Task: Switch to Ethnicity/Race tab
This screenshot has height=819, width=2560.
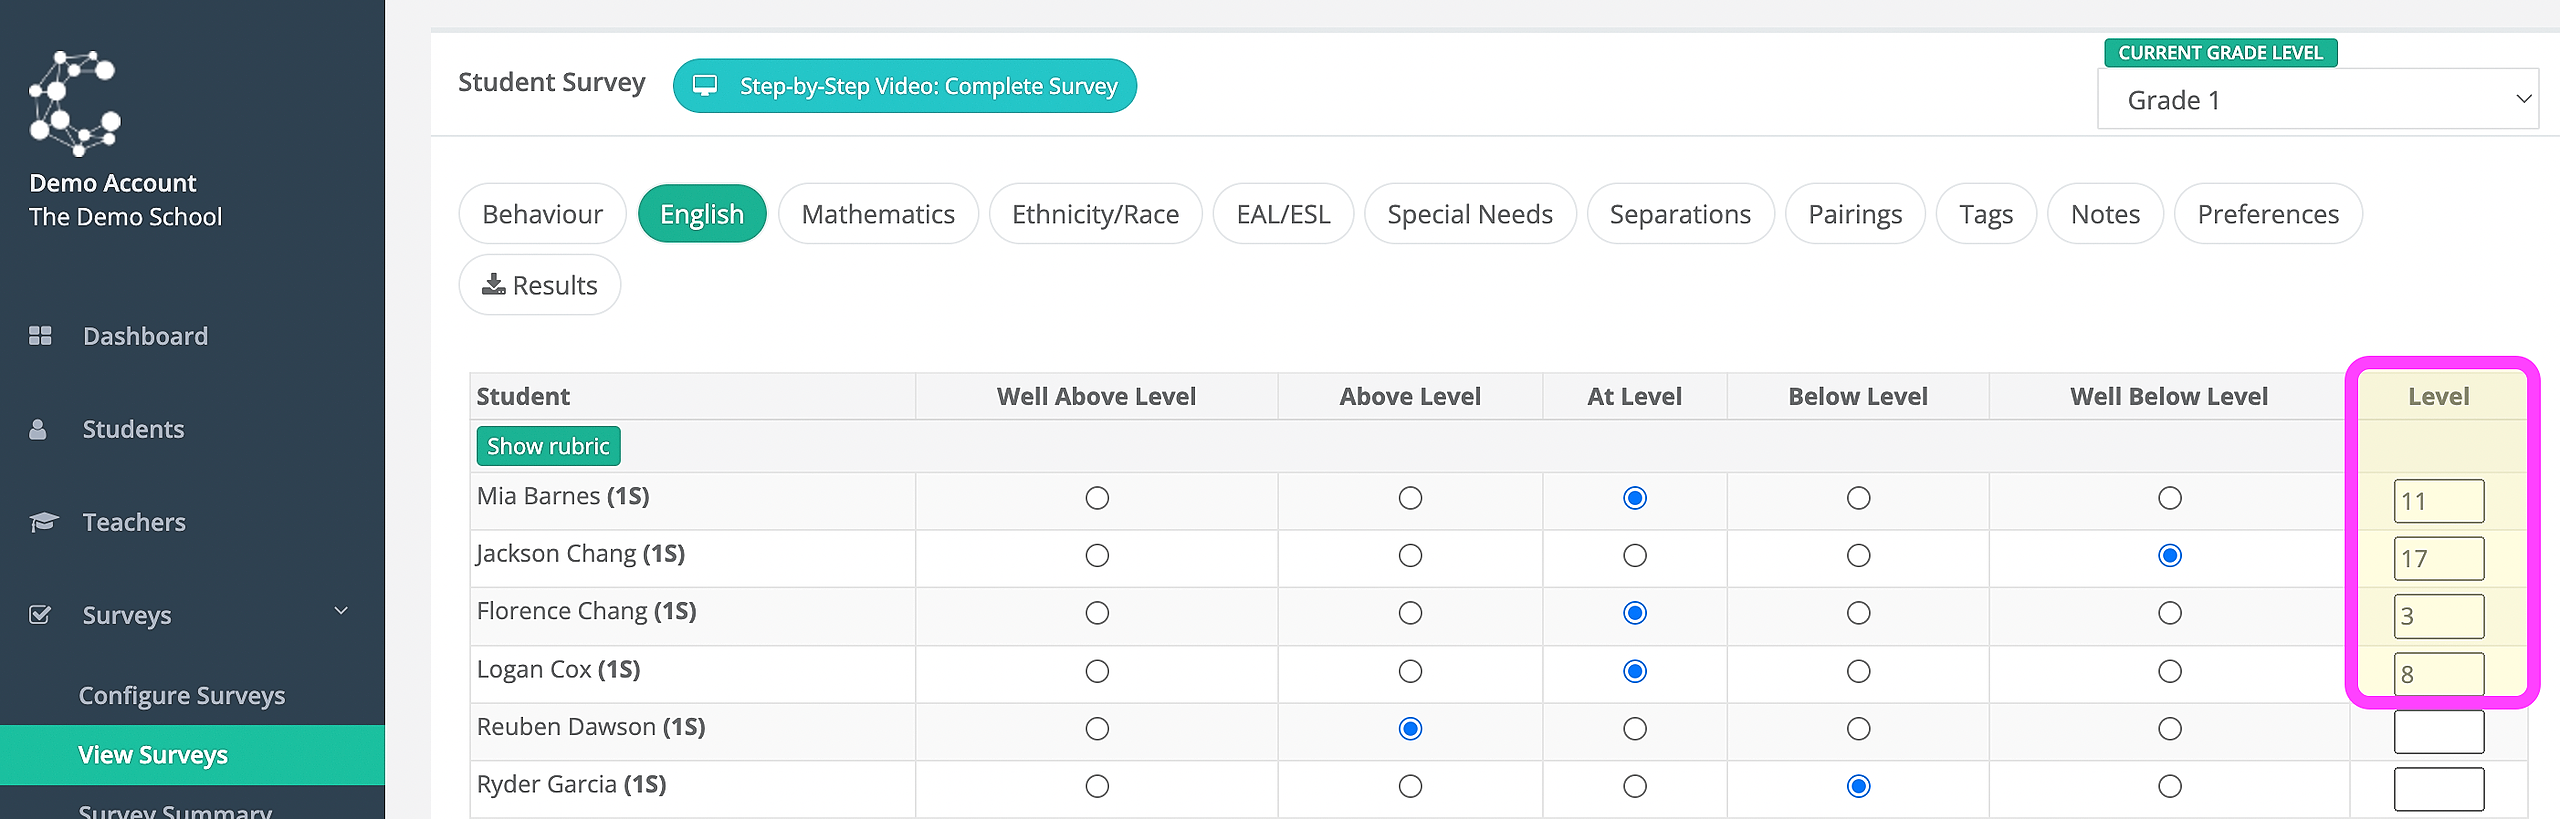Action: 1095,214
